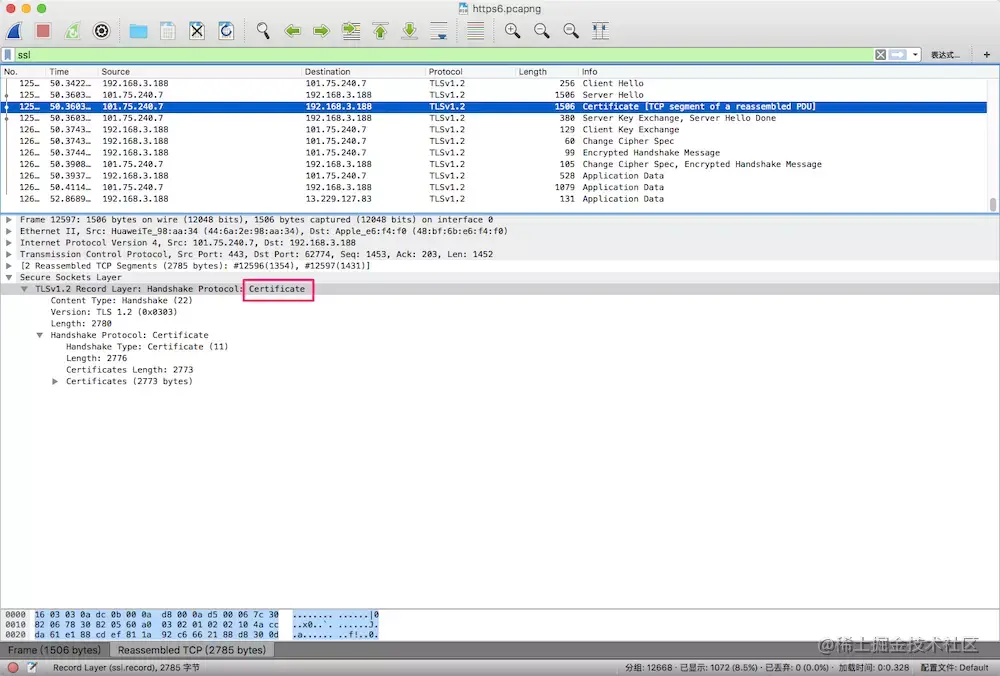The image size is (1000, 676).
Task: Save this capture file icon
Action: click(x=168, y=31)
